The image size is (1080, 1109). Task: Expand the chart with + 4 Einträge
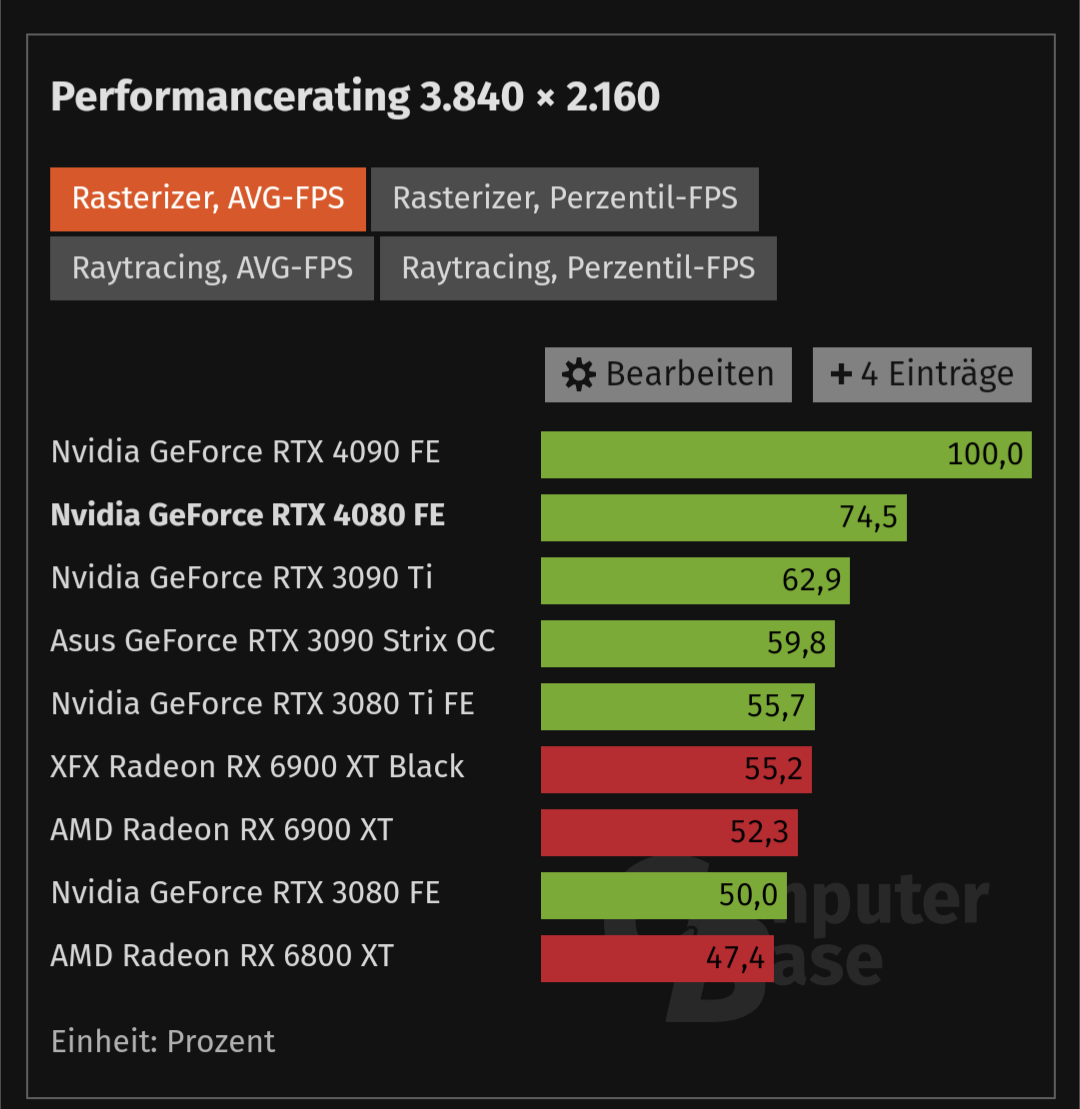[x=922, y=374]
